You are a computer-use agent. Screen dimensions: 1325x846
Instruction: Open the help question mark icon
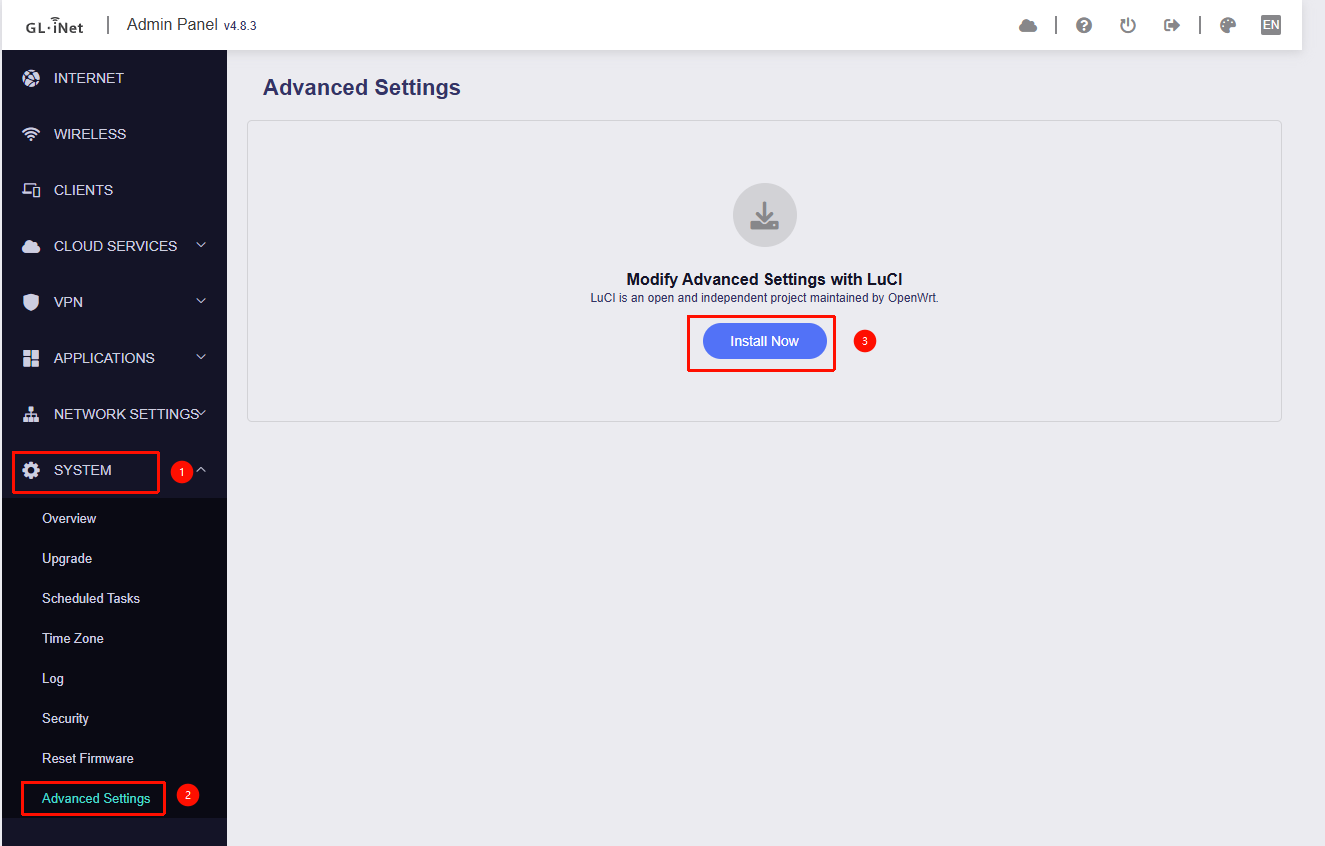tap(1084, 26)
